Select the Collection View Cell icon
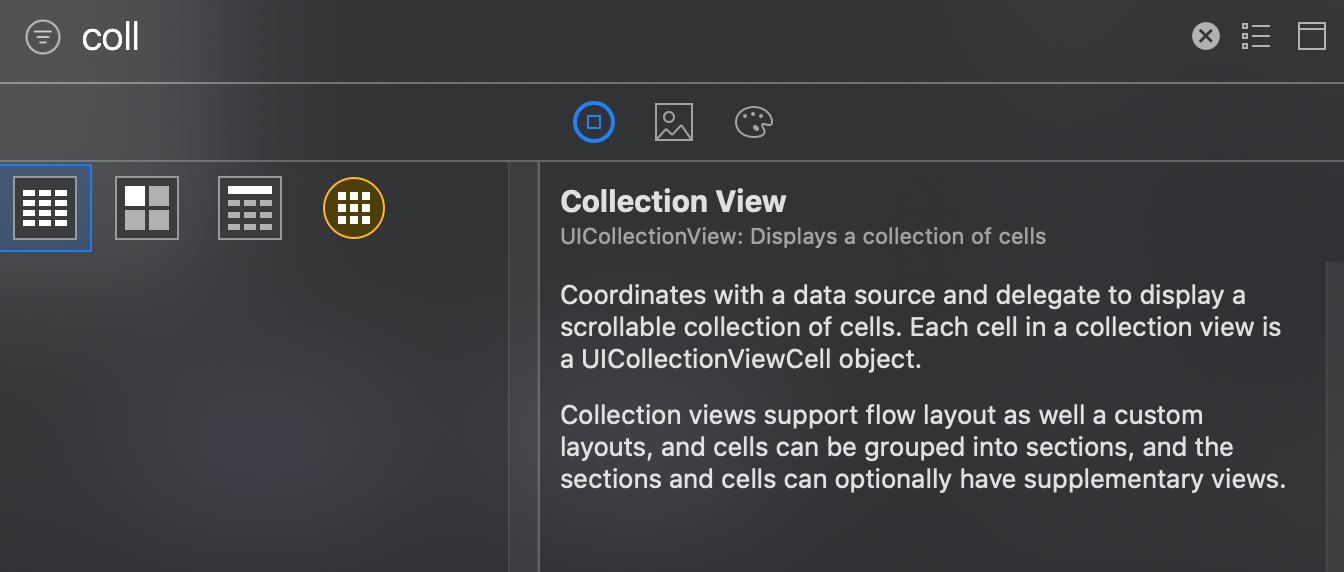Viewport: 1344px width, 572px height. coord(147,208)
